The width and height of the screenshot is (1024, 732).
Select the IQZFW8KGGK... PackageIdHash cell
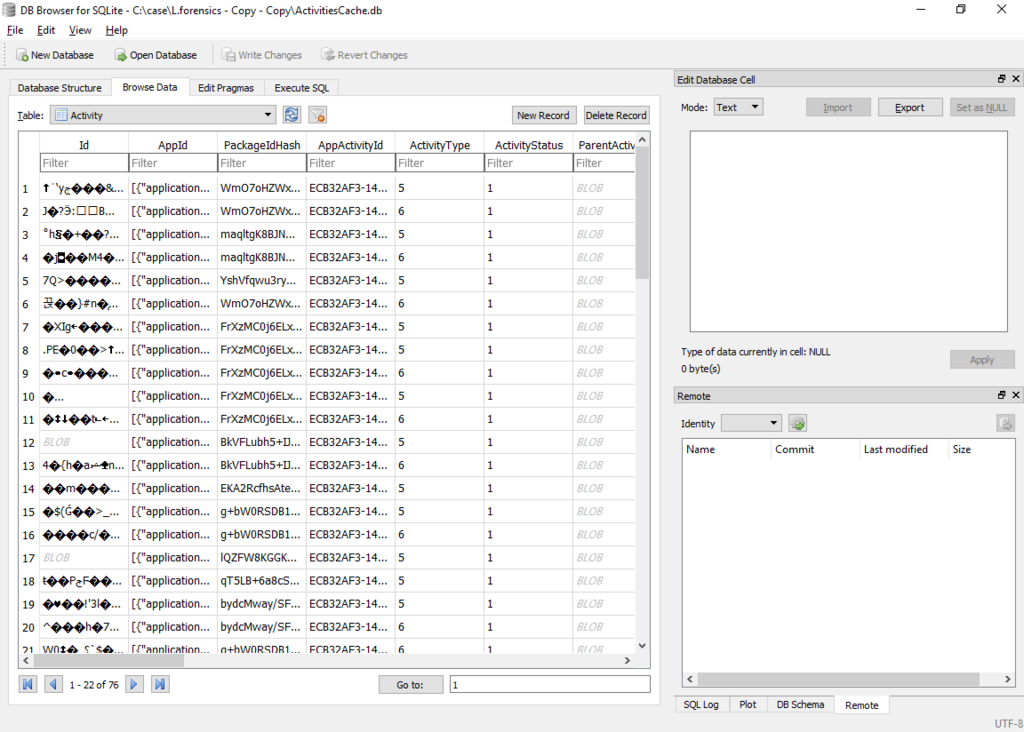tap(262, 558)
